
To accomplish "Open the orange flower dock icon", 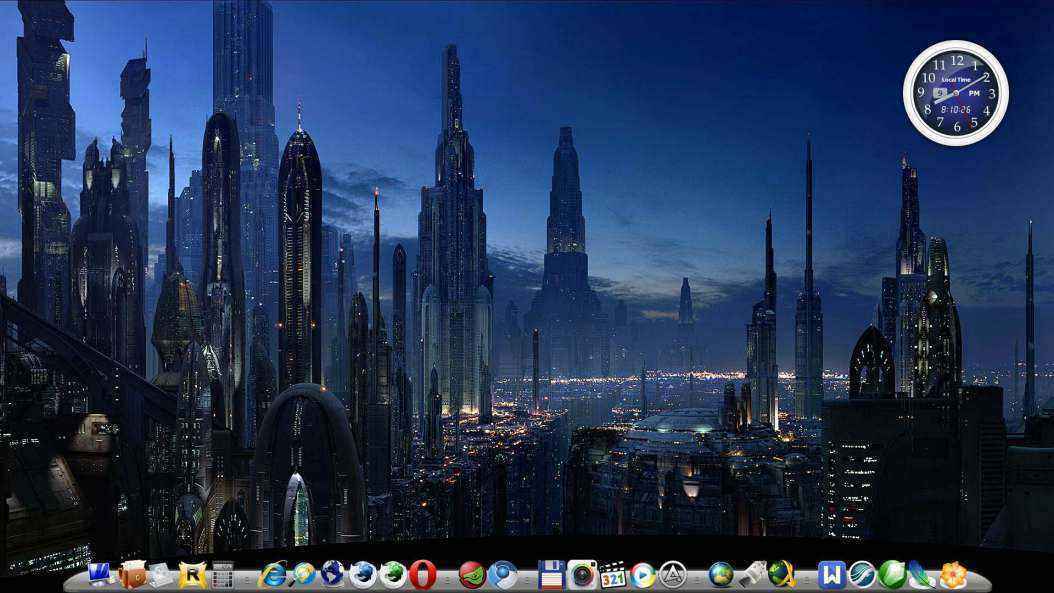I will [x=953, y=575].
